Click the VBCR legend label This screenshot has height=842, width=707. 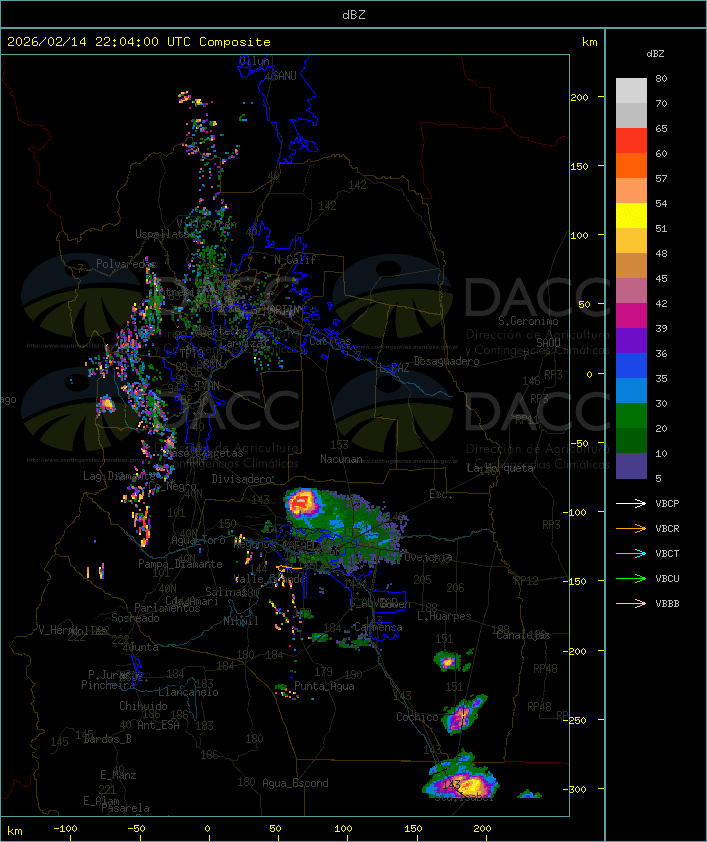[x=667, y=528]
